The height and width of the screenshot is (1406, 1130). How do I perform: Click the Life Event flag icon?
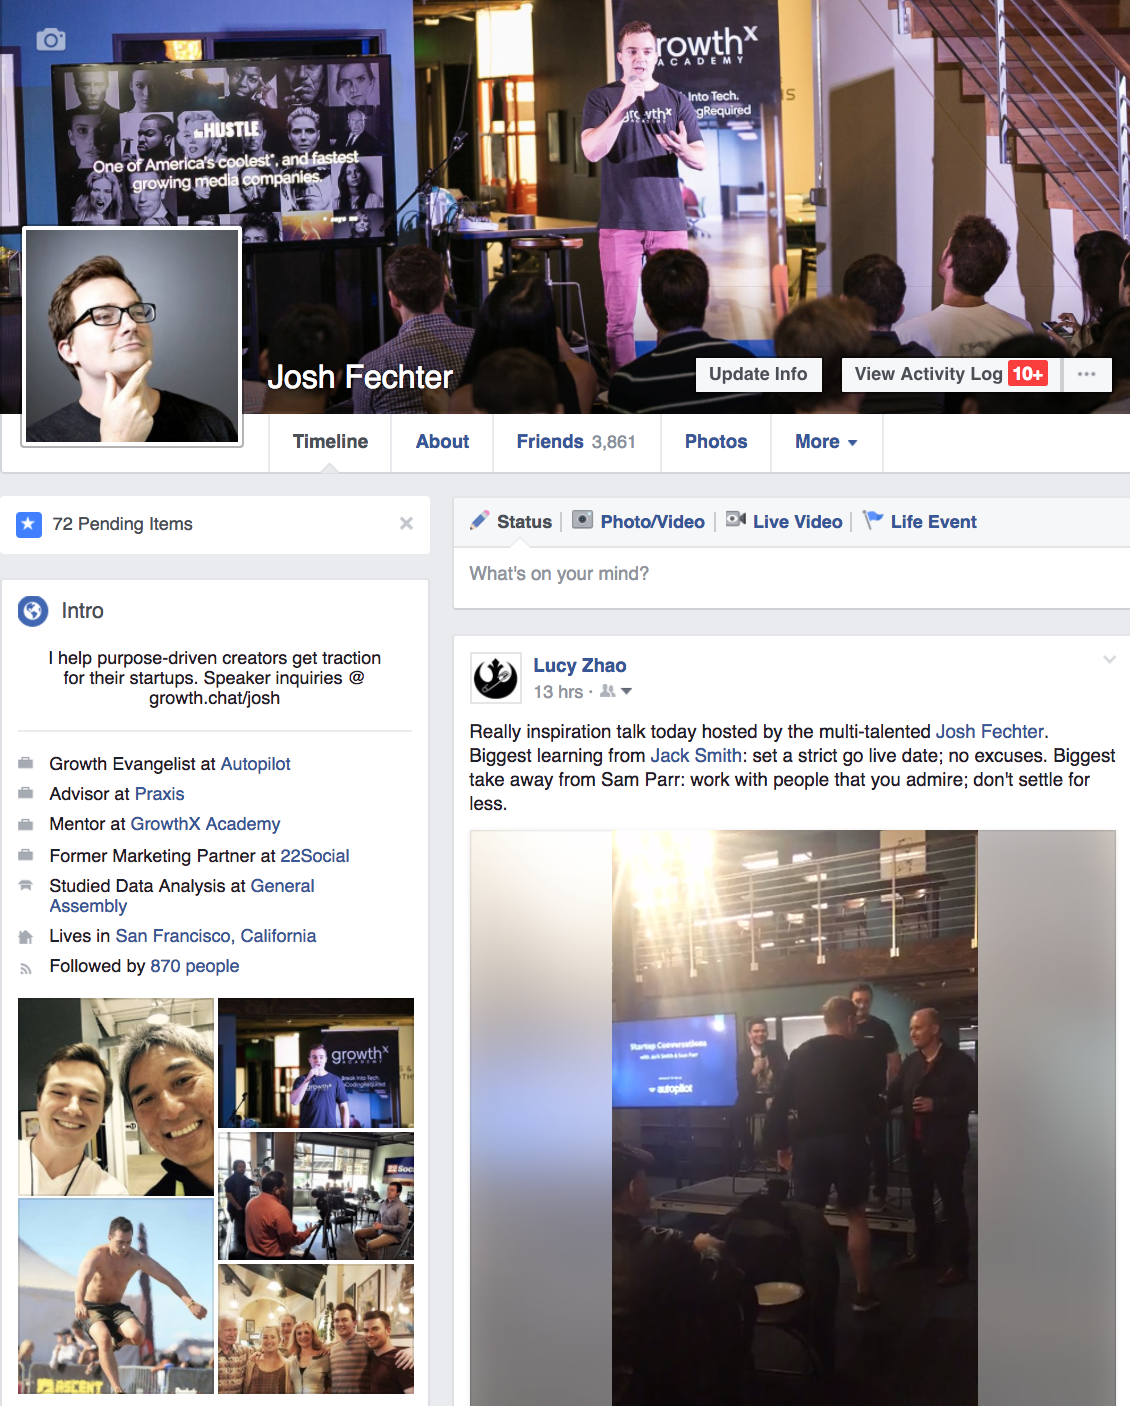[x=873, y=520]
